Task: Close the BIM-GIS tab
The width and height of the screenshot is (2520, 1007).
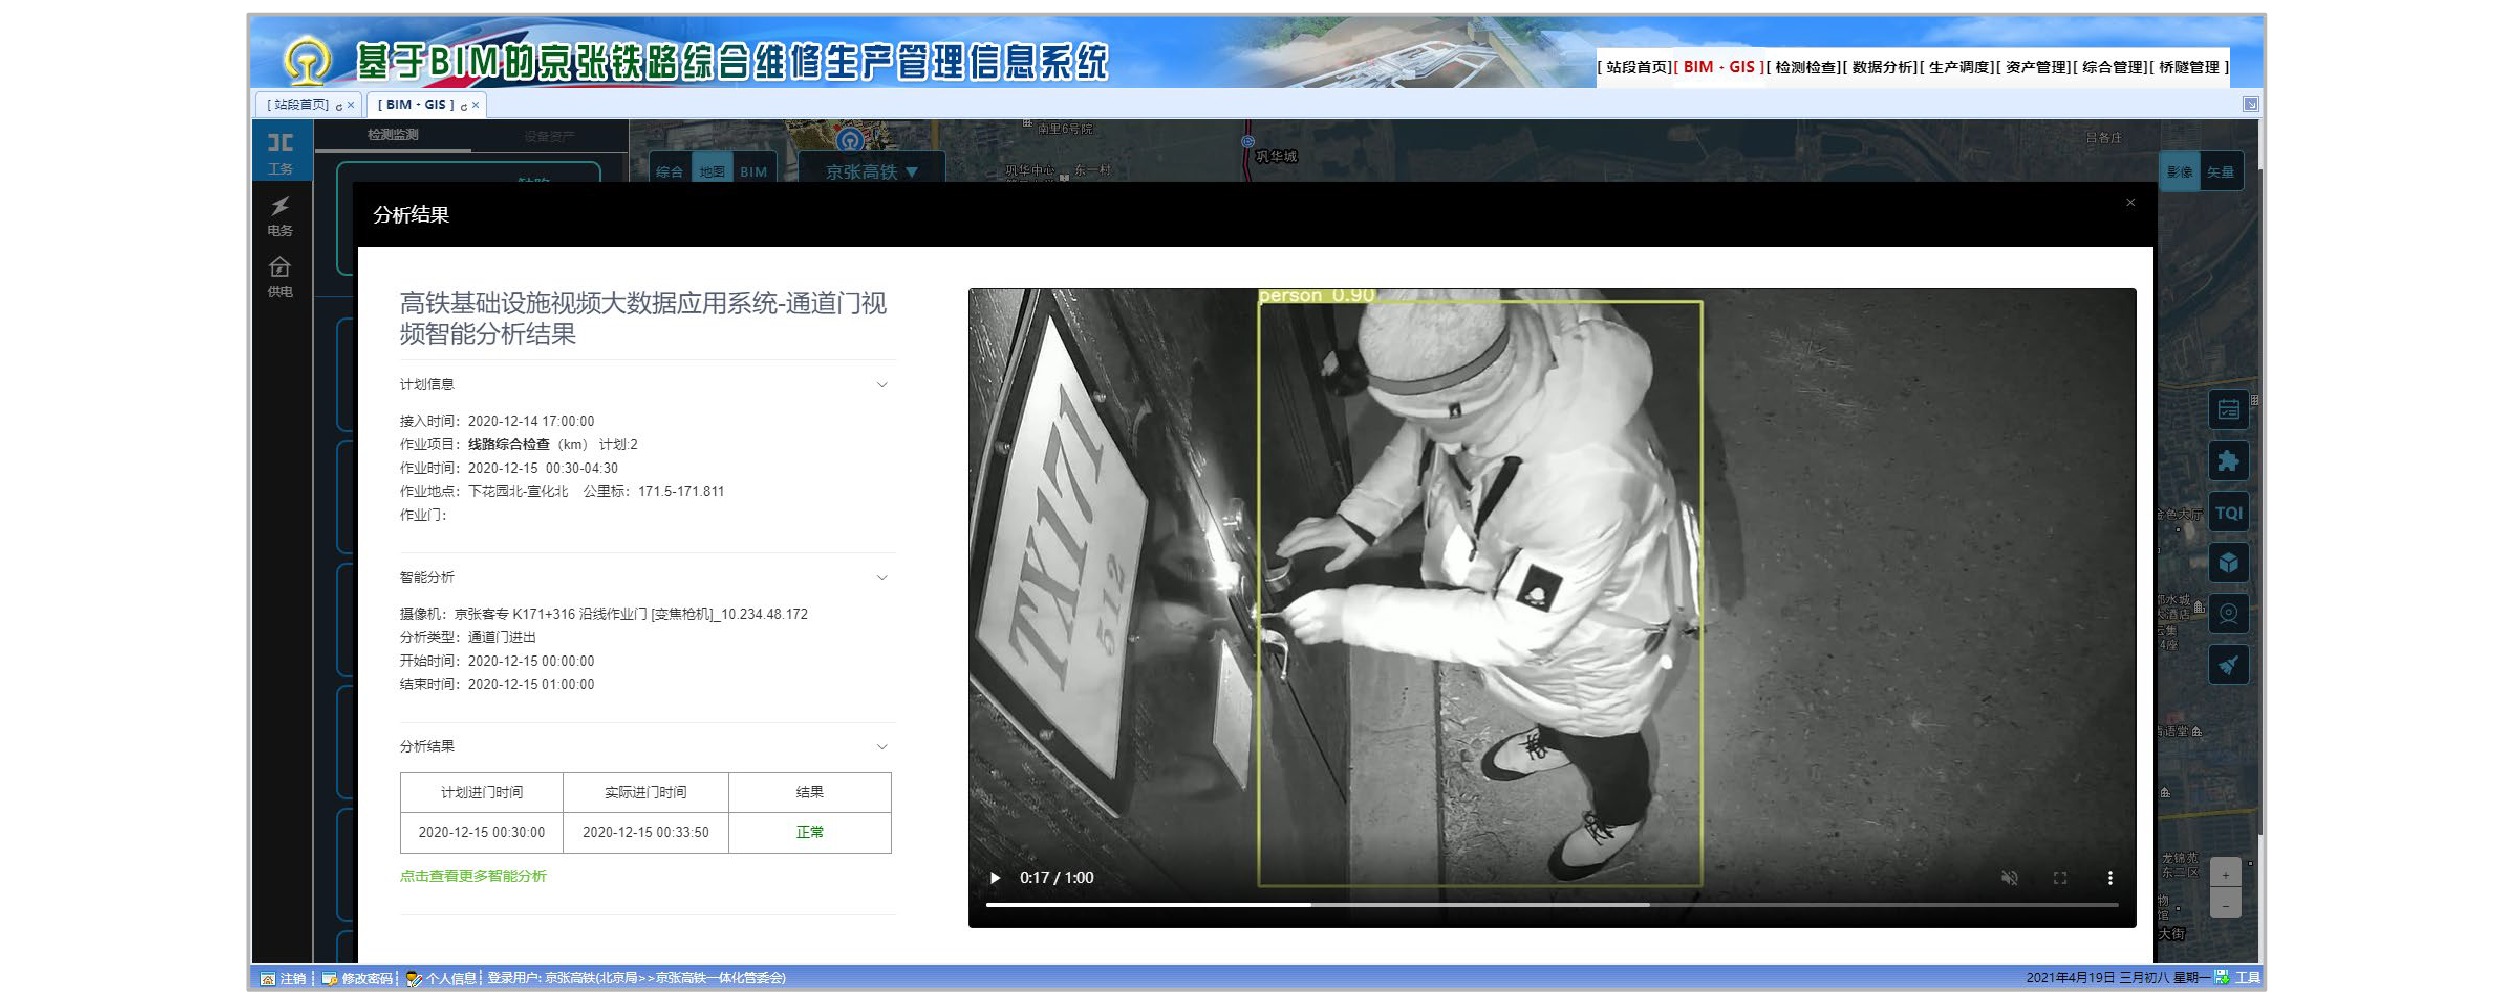Action: (x=476, y=105)
